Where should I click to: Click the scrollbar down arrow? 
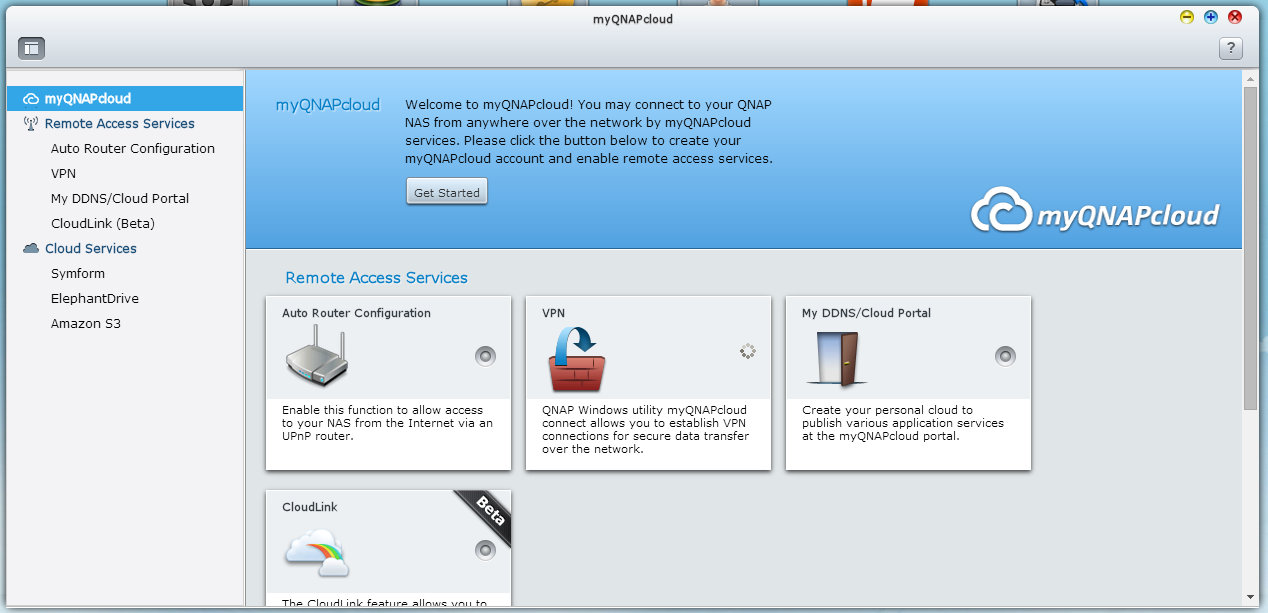(1250, 597)
